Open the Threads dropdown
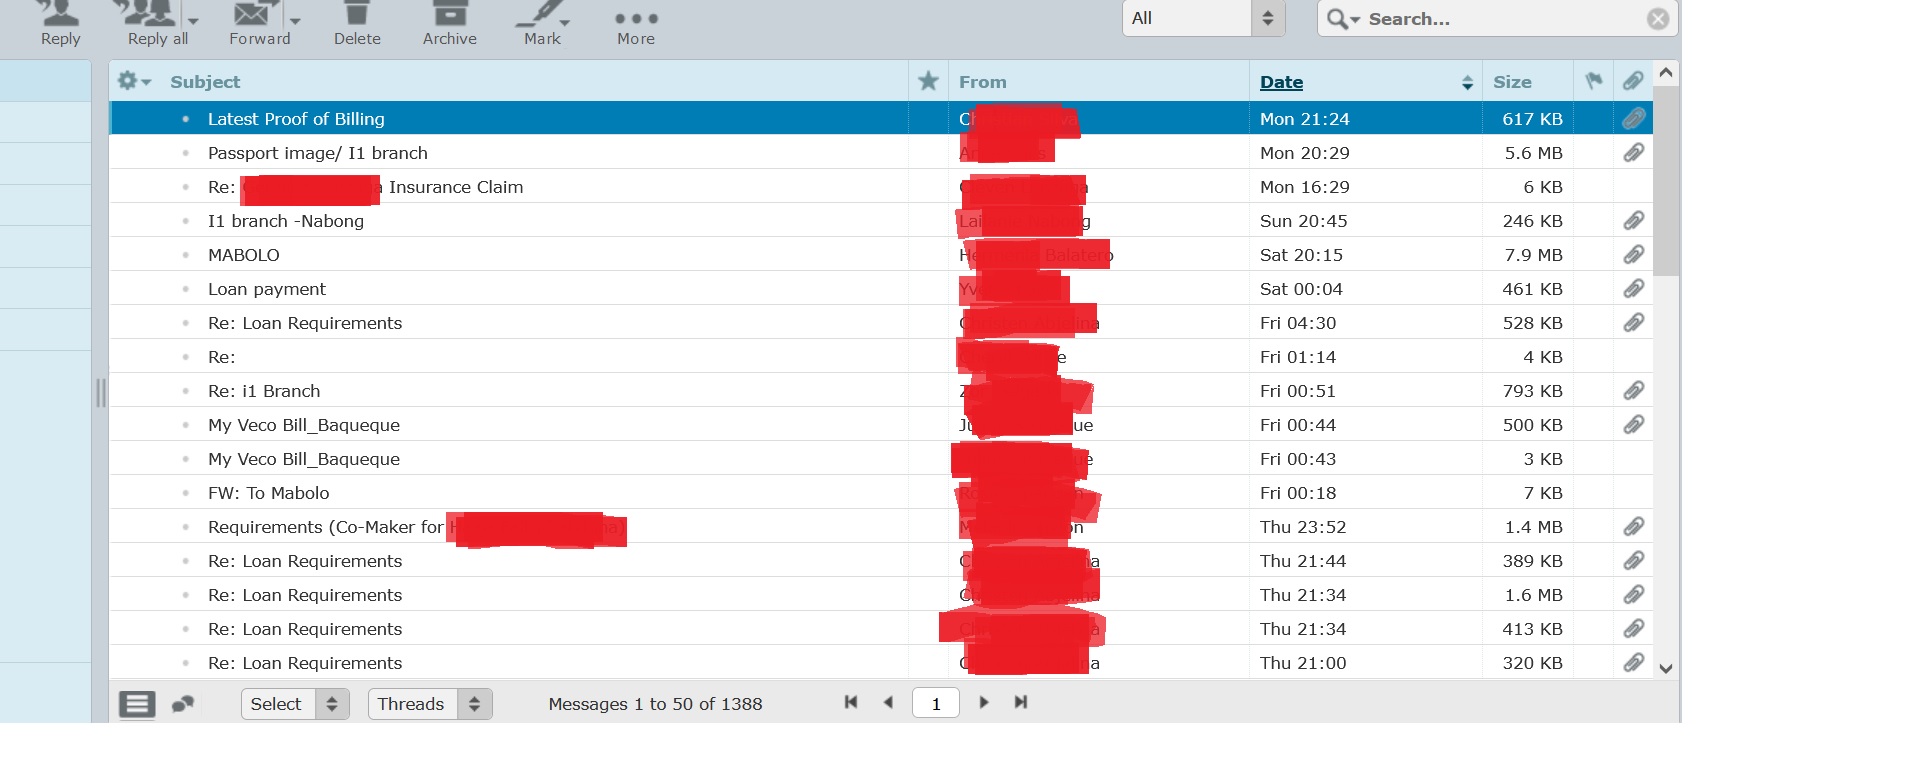Screen dimensions: 1906x776 pyautogui.click(x=430, y=704)
